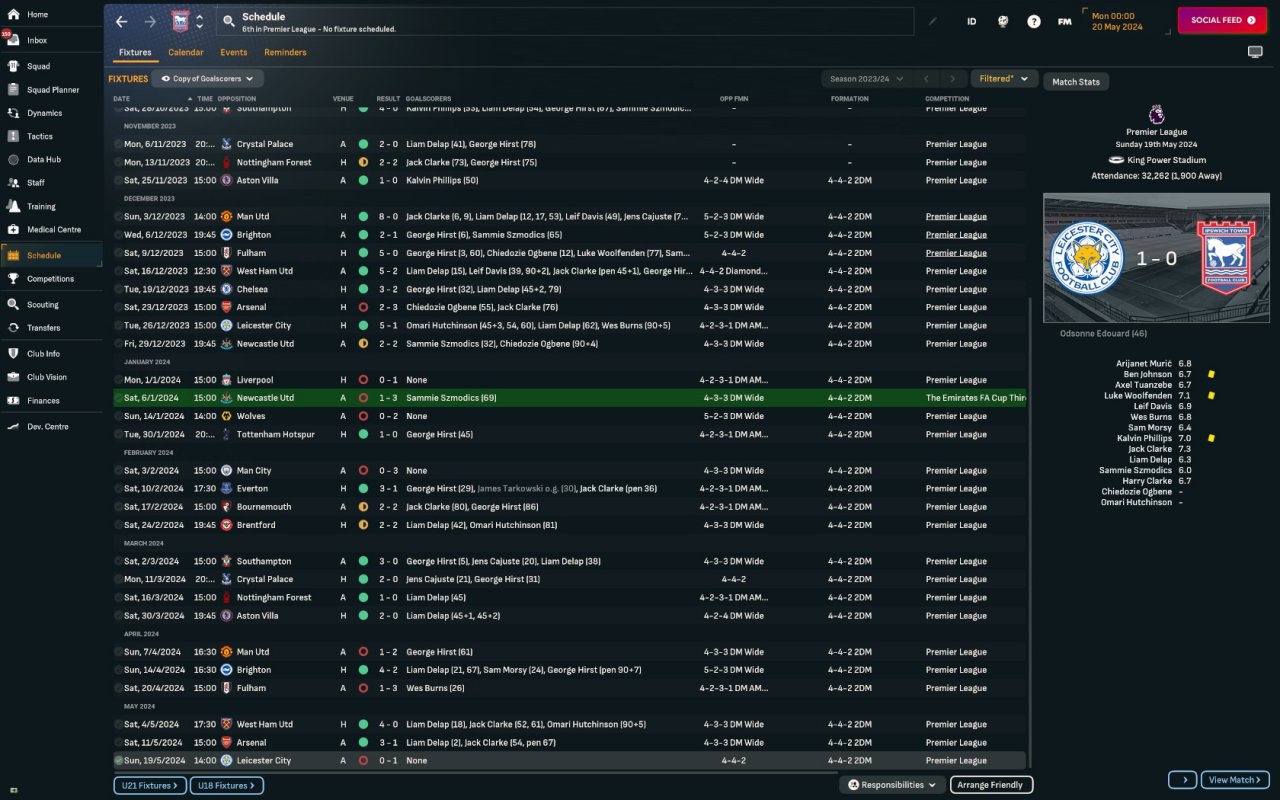
Task: Open the world globe icon in top bar
Action: coord(1003,21)
